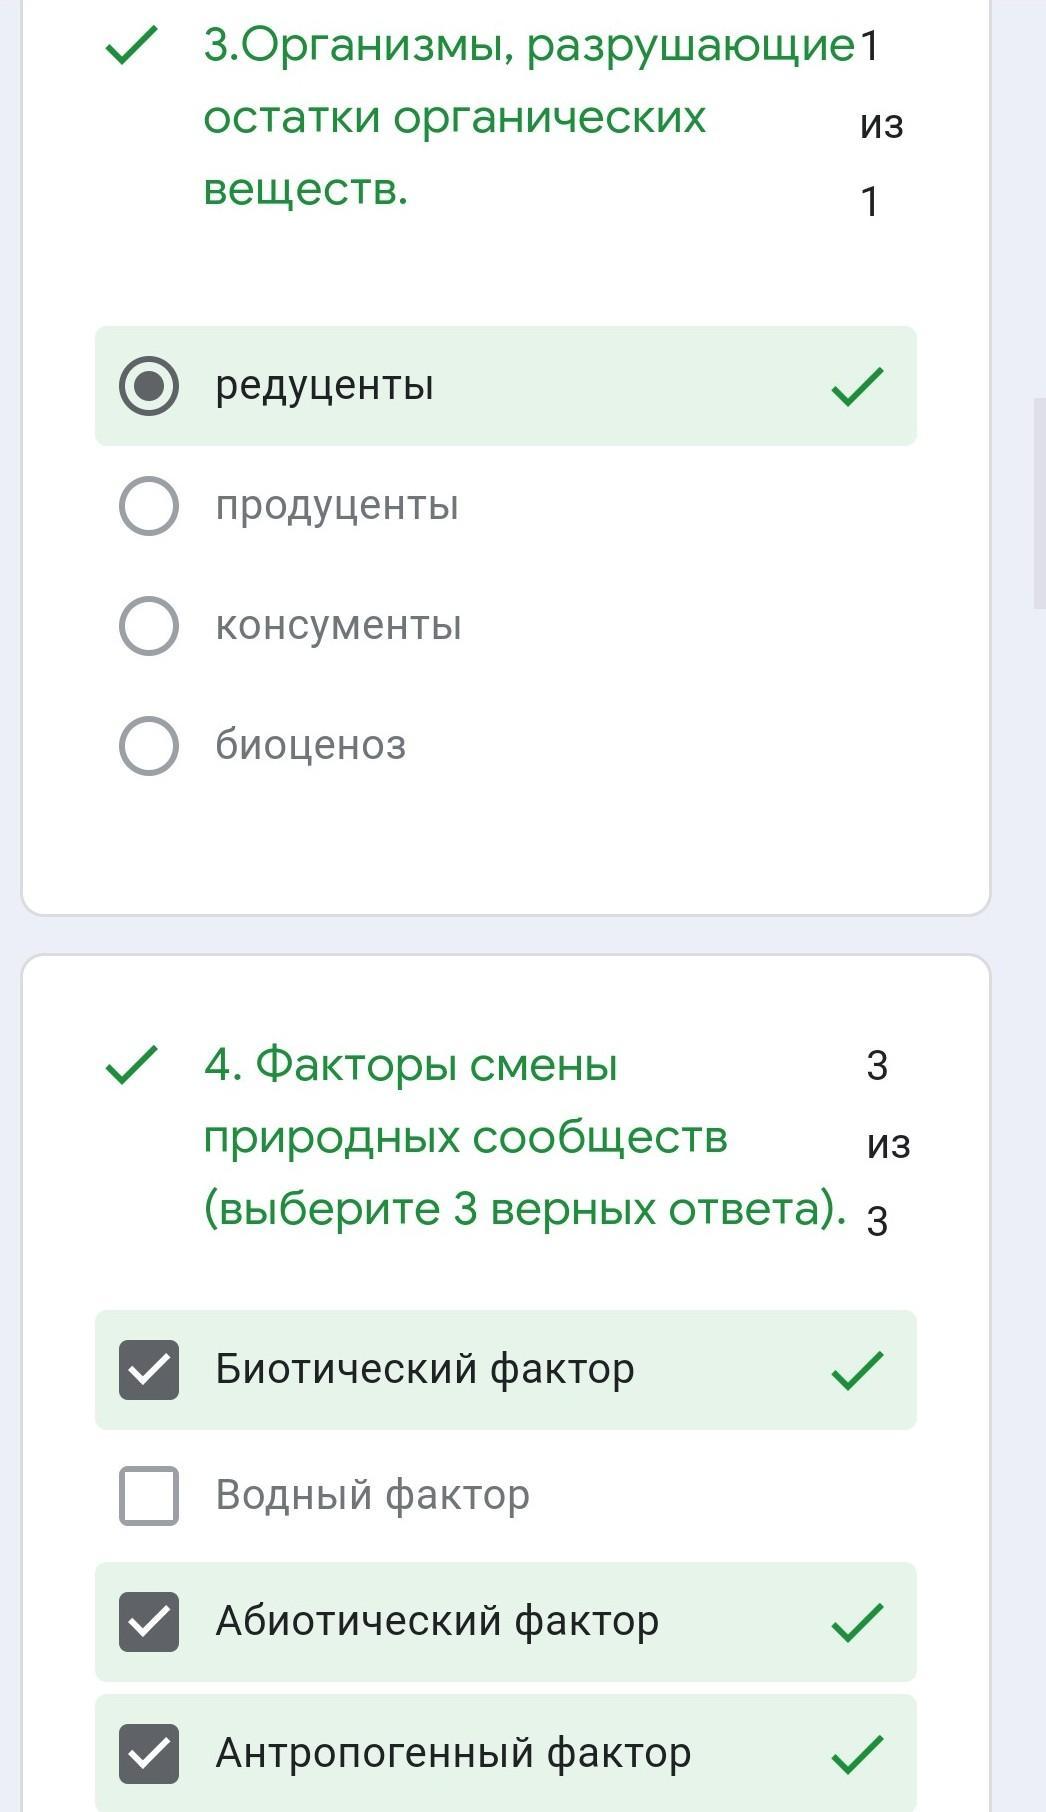Click green checkmark beside Биотический фактор

pos(857,1371)
